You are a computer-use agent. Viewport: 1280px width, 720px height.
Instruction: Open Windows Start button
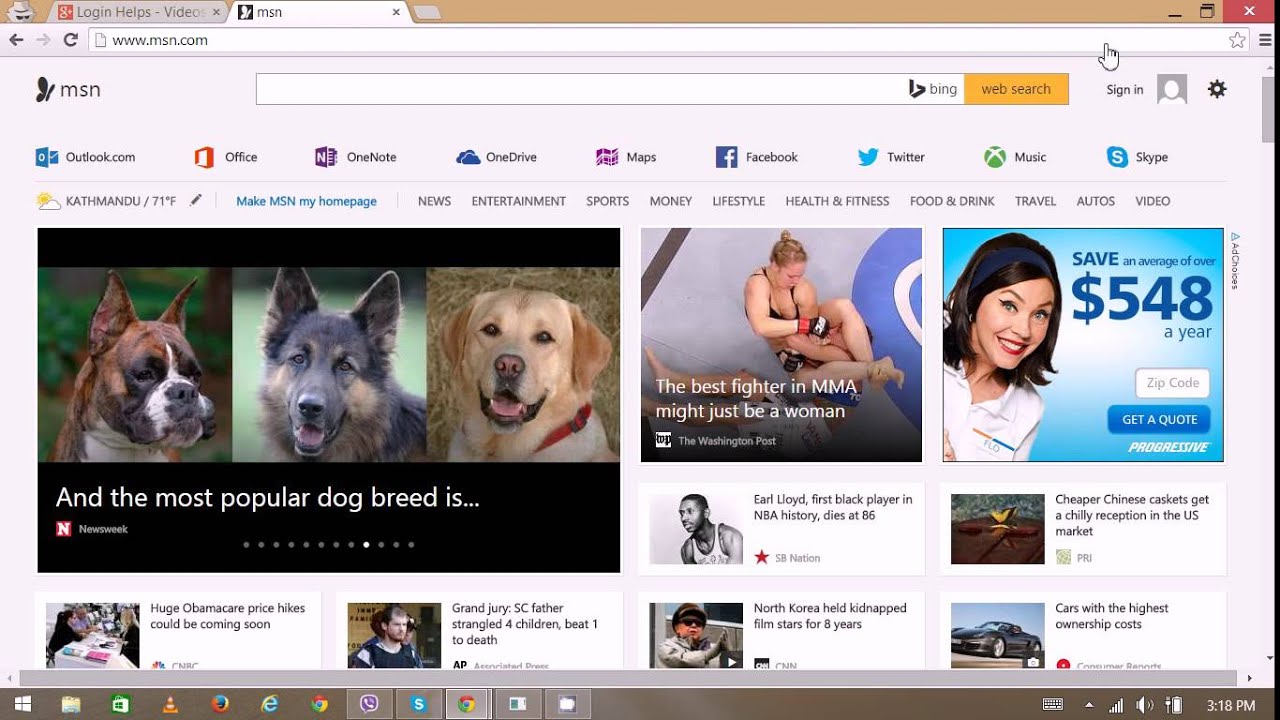22,704
